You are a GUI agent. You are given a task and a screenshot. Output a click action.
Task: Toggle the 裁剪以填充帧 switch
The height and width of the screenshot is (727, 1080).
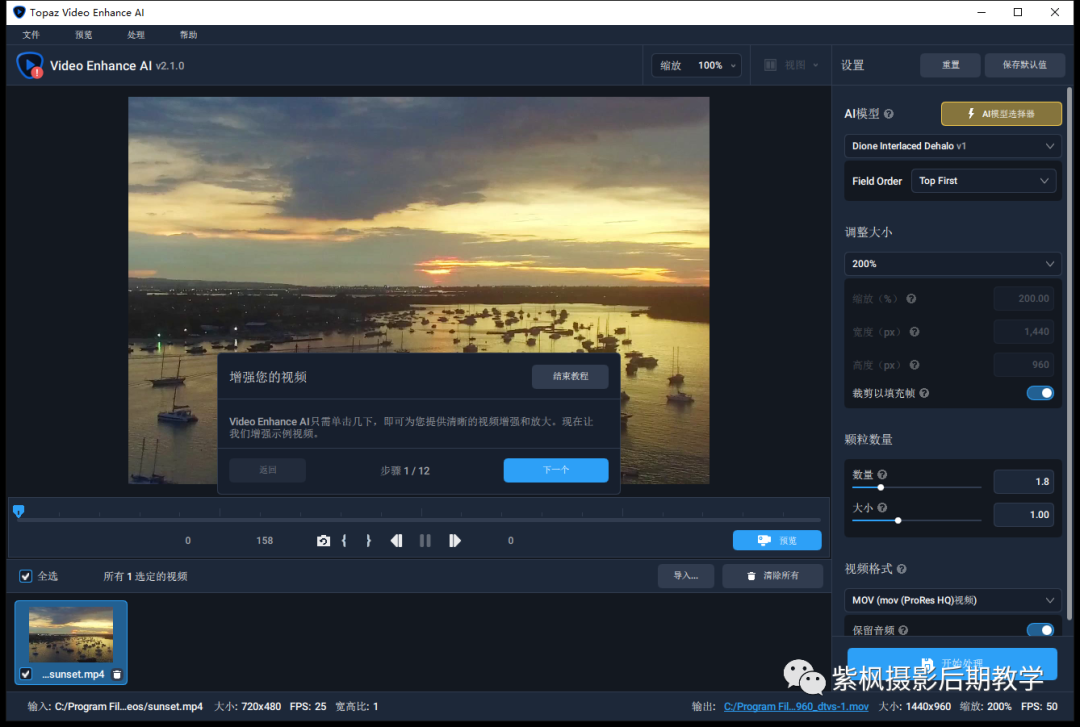click(1040, 393)
